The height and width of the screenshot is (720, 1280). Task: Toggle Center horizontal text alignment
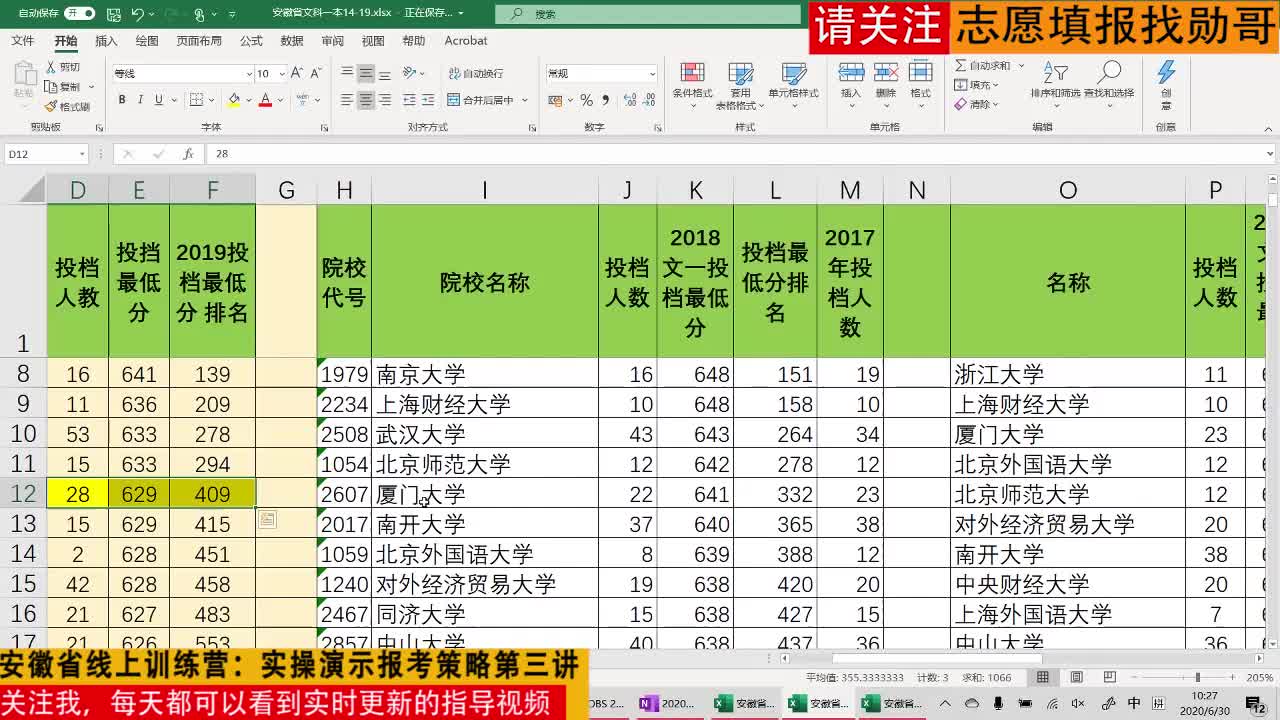coord(366,100)
